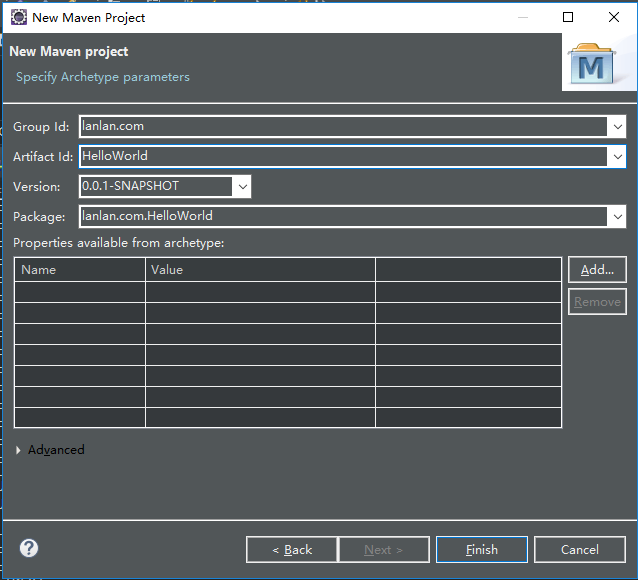638x580 pixels.
Task: Click the Version label
Action: coord(37,187)
